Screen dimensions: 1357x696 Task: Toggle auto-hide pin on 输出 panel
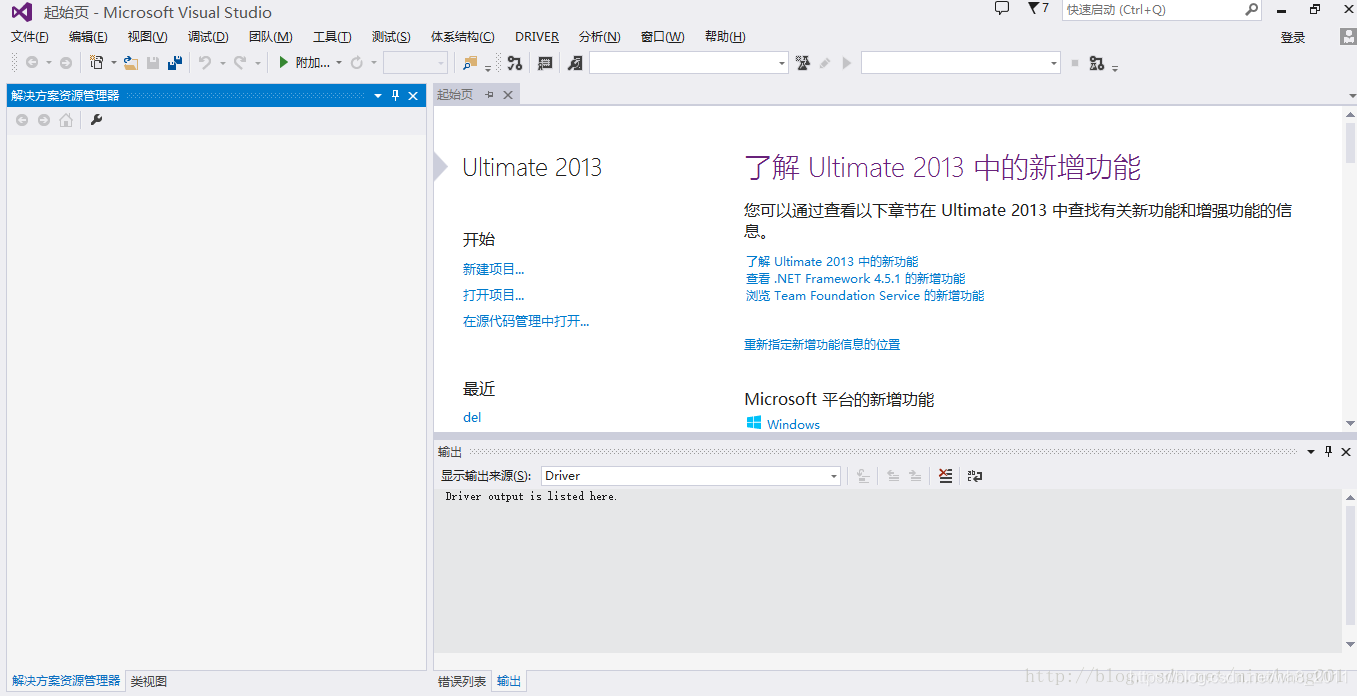pos(1329,452)
